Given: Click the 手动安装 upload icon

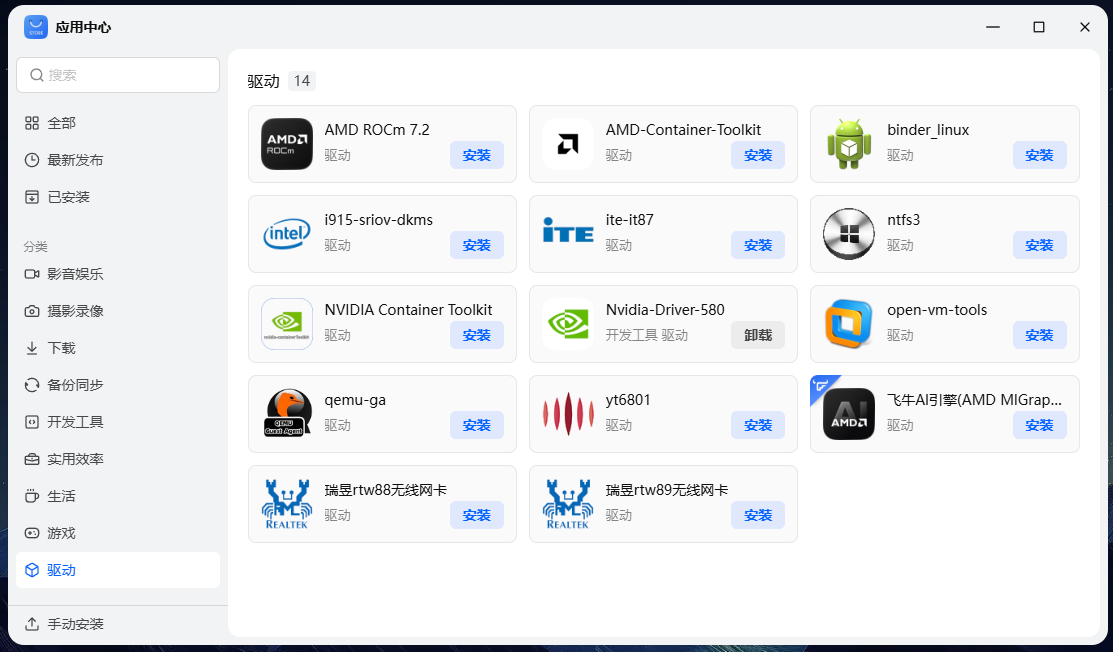Looking at the screenshot, I should coord(32,624).
